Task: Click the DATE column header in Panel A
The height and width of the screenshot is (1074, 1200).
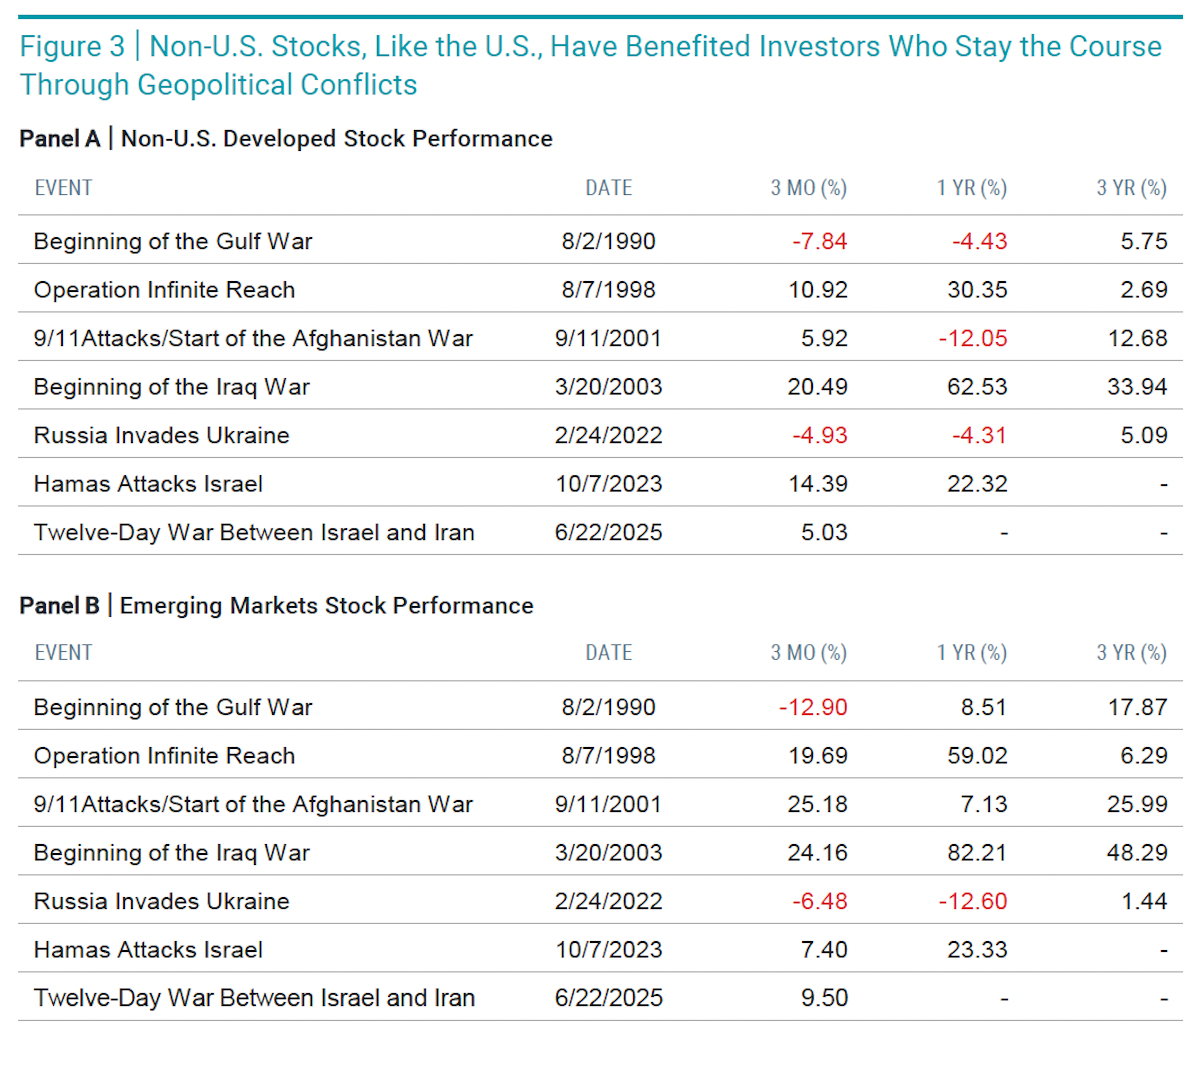Action: (x=609, y=188)
